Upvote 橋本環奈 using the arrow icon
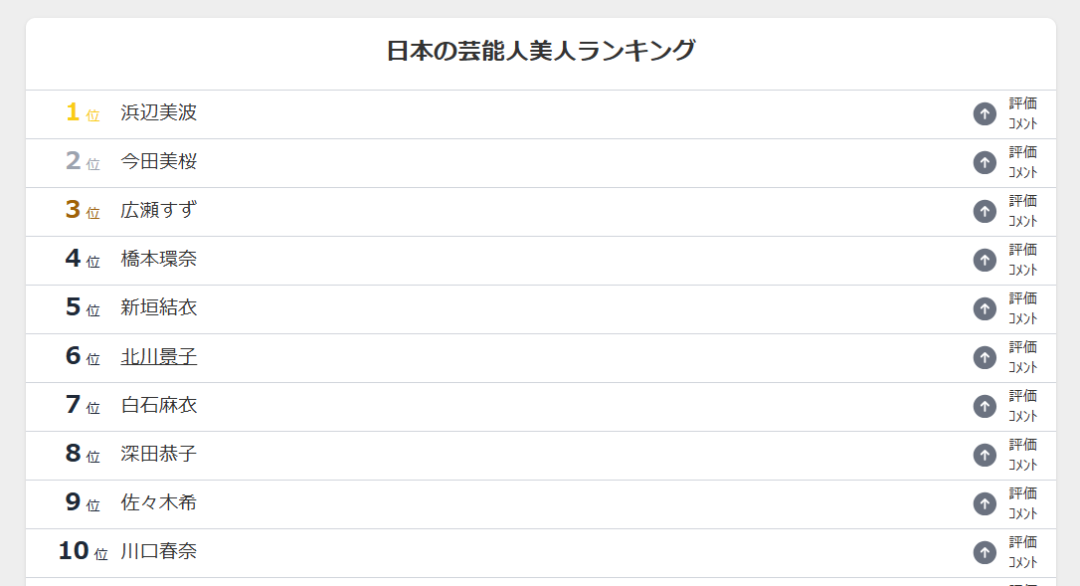 point(985,260)
